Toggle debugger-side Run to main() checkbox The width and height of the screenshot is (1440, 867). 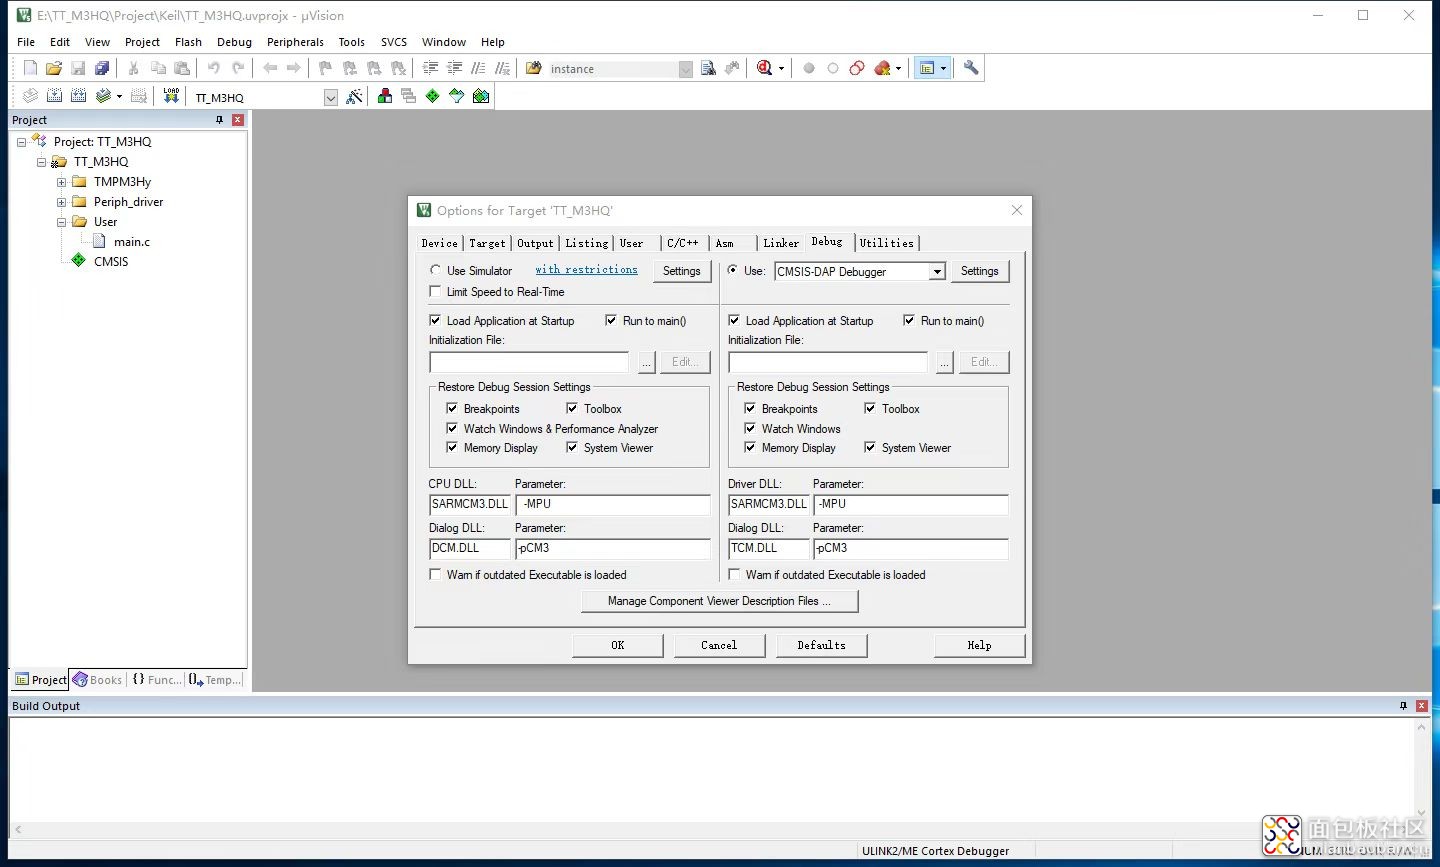tap(909, 320)
